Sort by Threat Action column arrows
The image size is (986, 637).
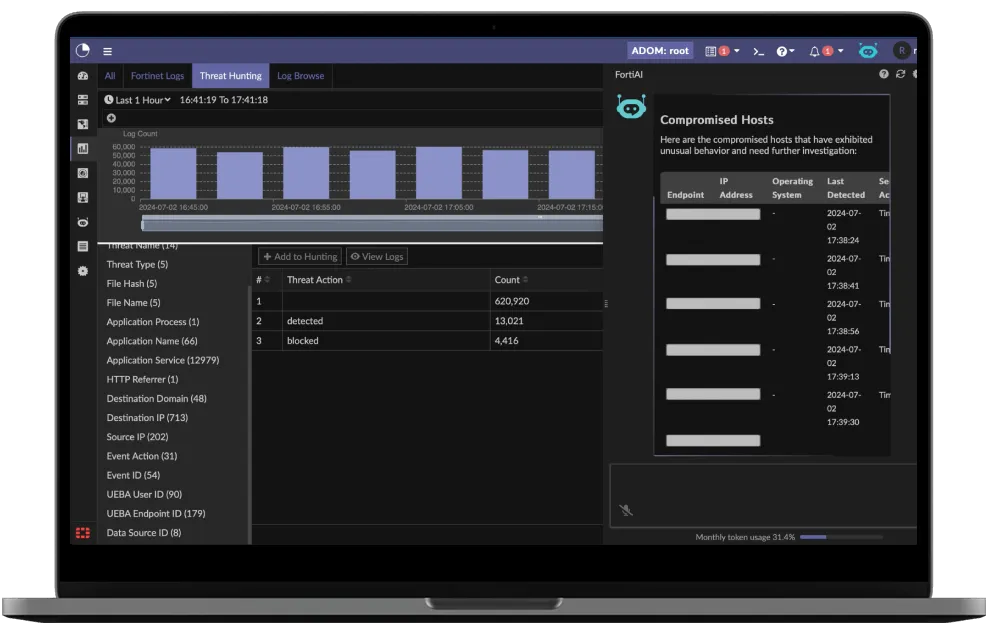[348, 280]
